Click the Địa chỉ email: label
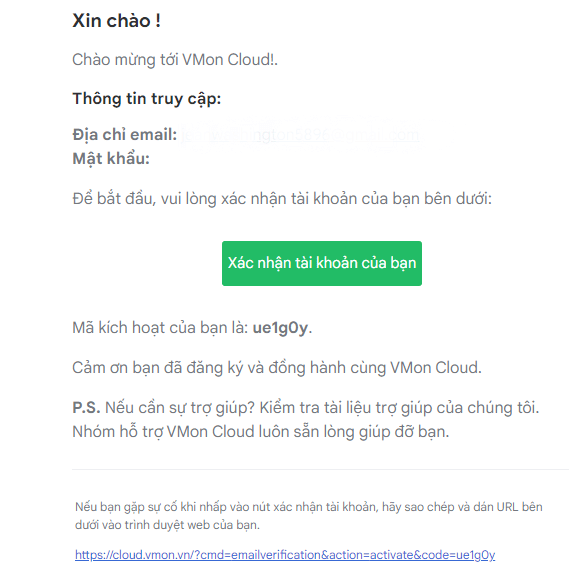This screenshot has width=569, height=581. [x=125, y=135]
